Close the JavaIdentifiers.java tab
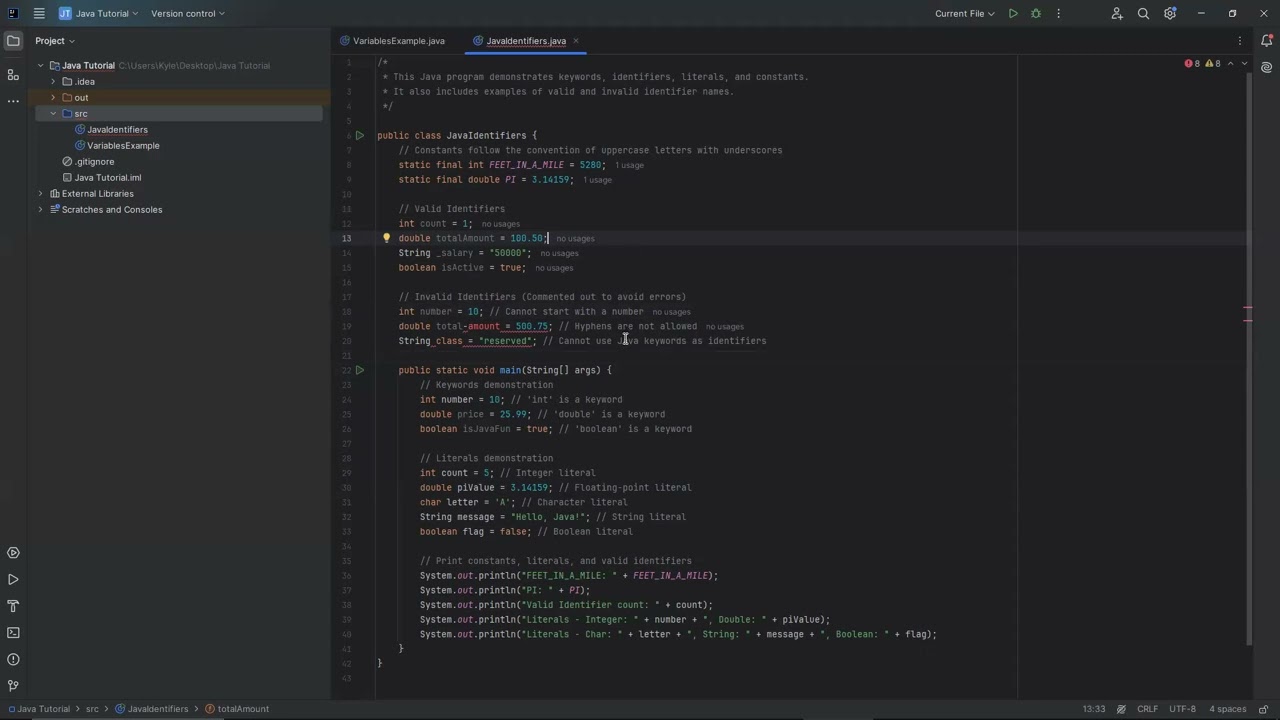This screenshot has height=720, width=1280. click(576, 41)
